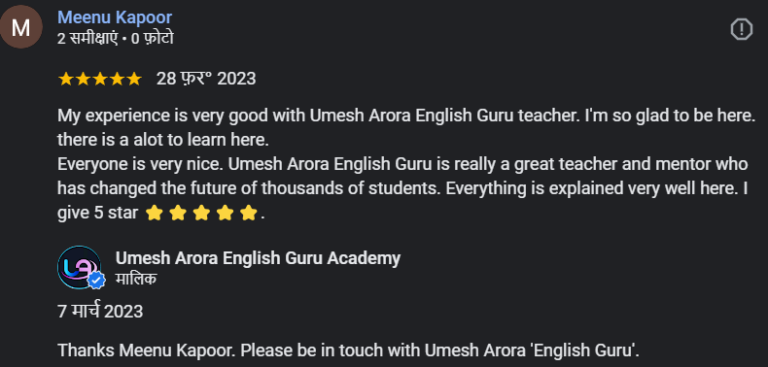Click the review date "28 फ़र° 2023"
This screenshot has width=768, height=367.
(206, 79)
